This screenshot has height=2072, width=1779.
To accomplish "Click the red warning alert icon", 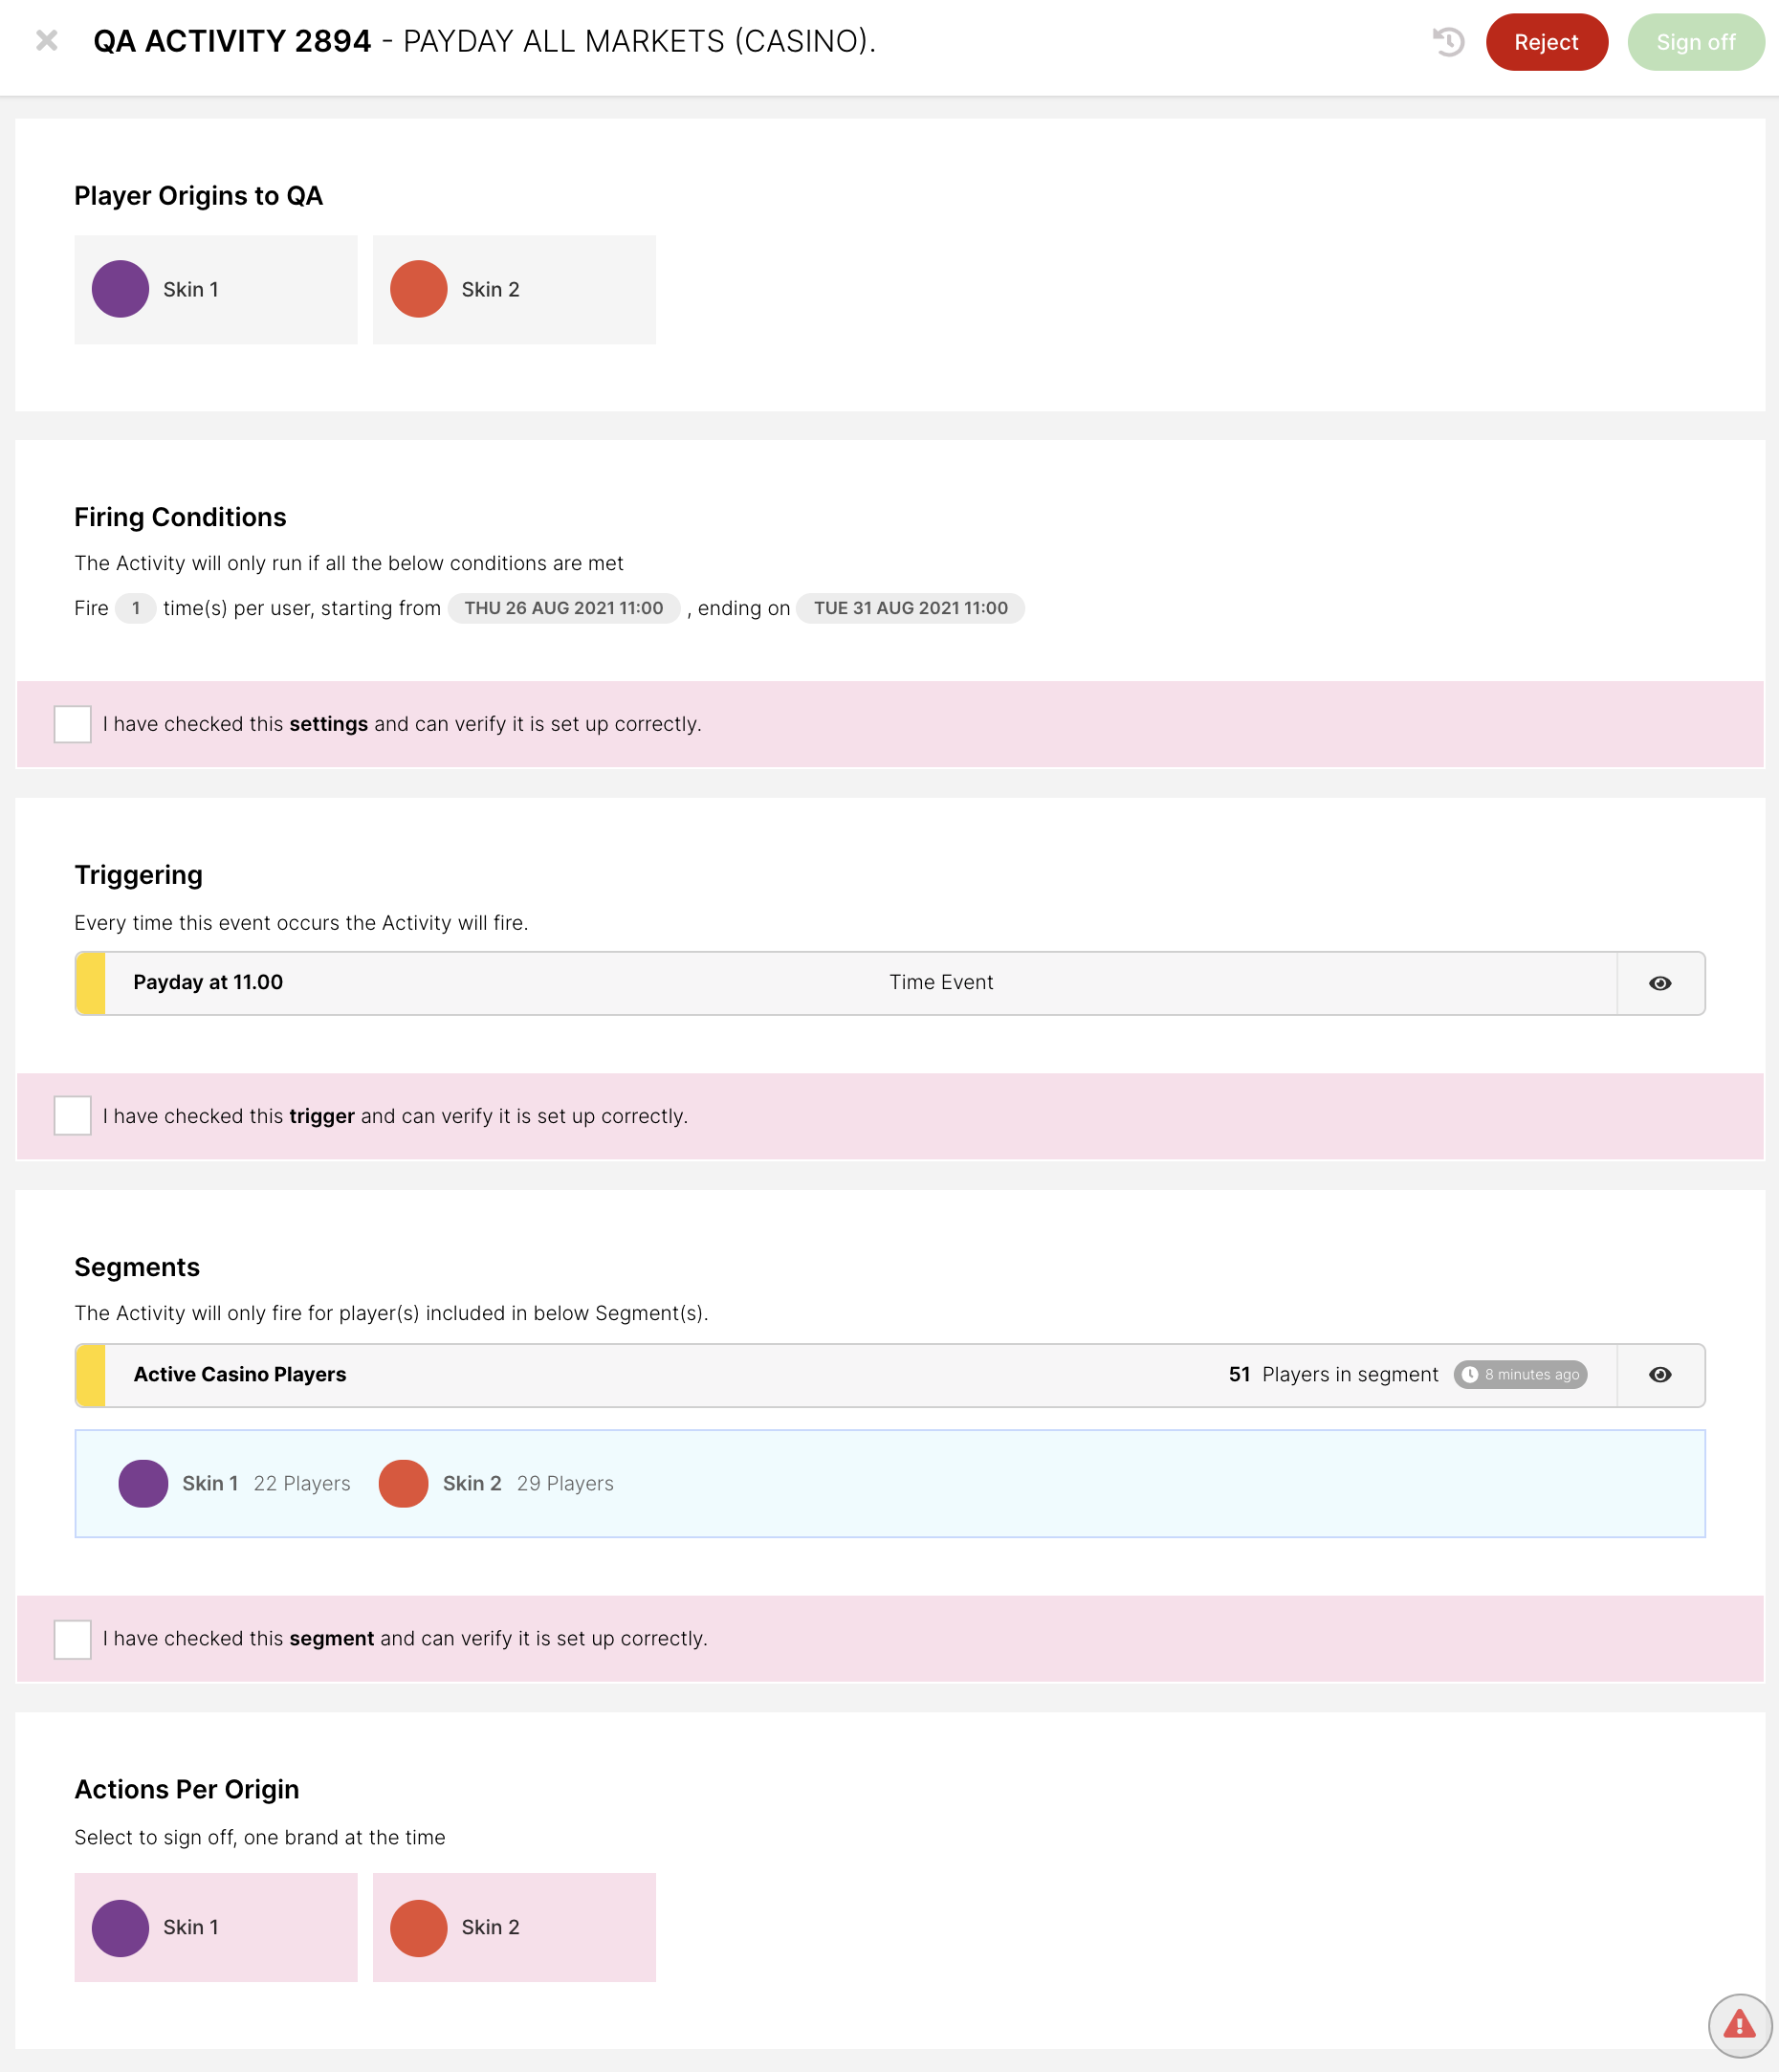I will click(x=1739, y=2025).
